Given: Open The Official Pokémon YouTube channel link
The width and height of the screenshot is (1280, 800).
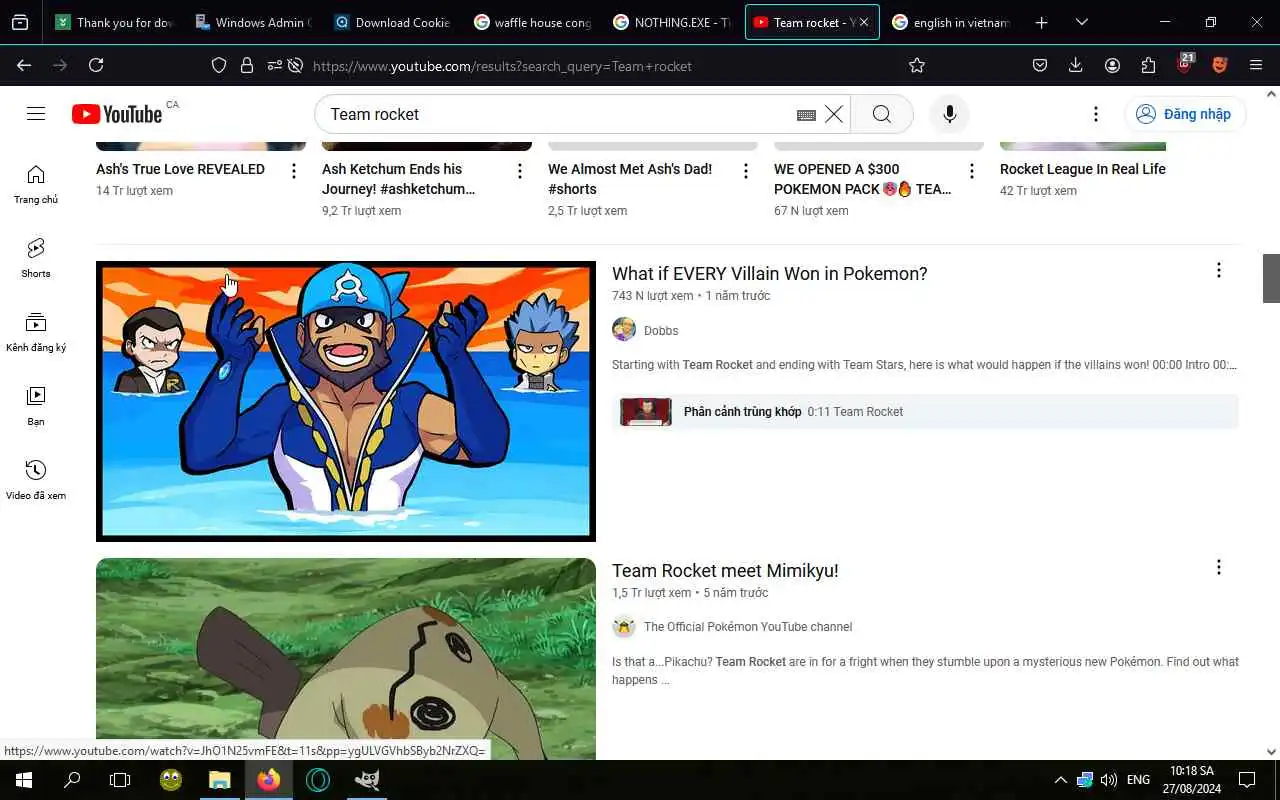Looking at the screenshot, I should [x=748, y=627].
